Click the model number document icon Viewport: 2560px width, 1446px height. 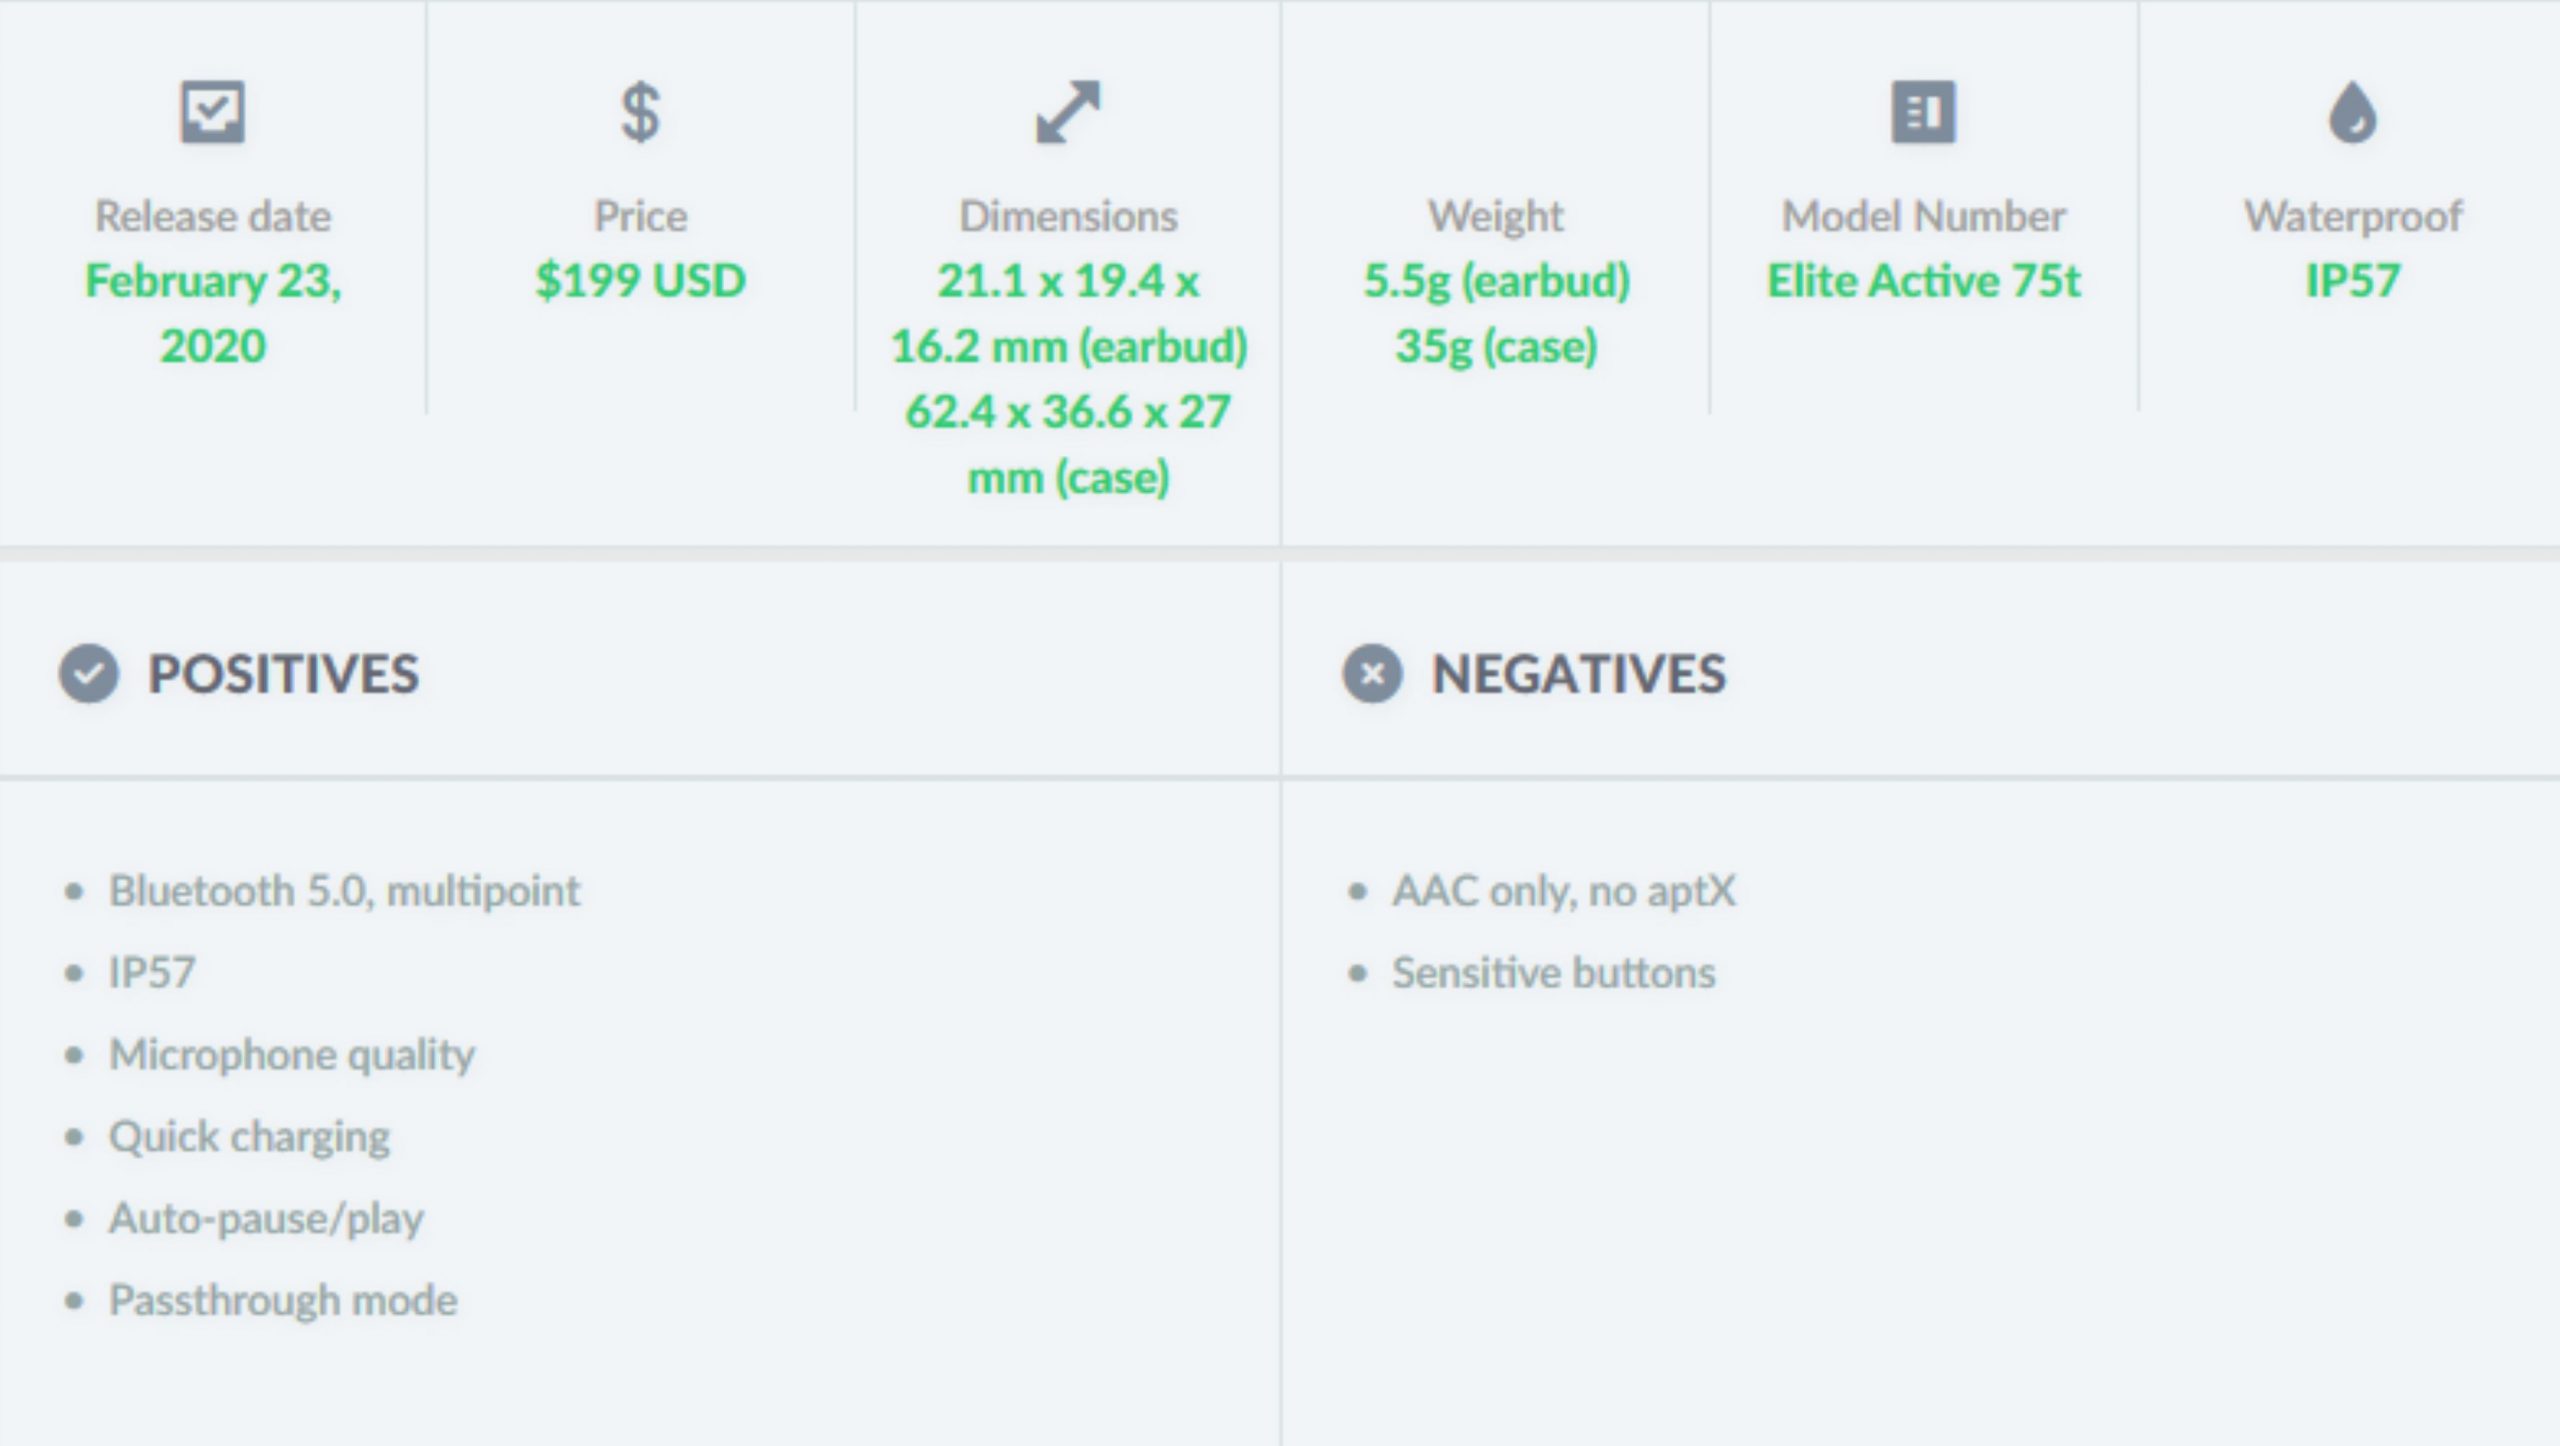tap(1923, 112)
